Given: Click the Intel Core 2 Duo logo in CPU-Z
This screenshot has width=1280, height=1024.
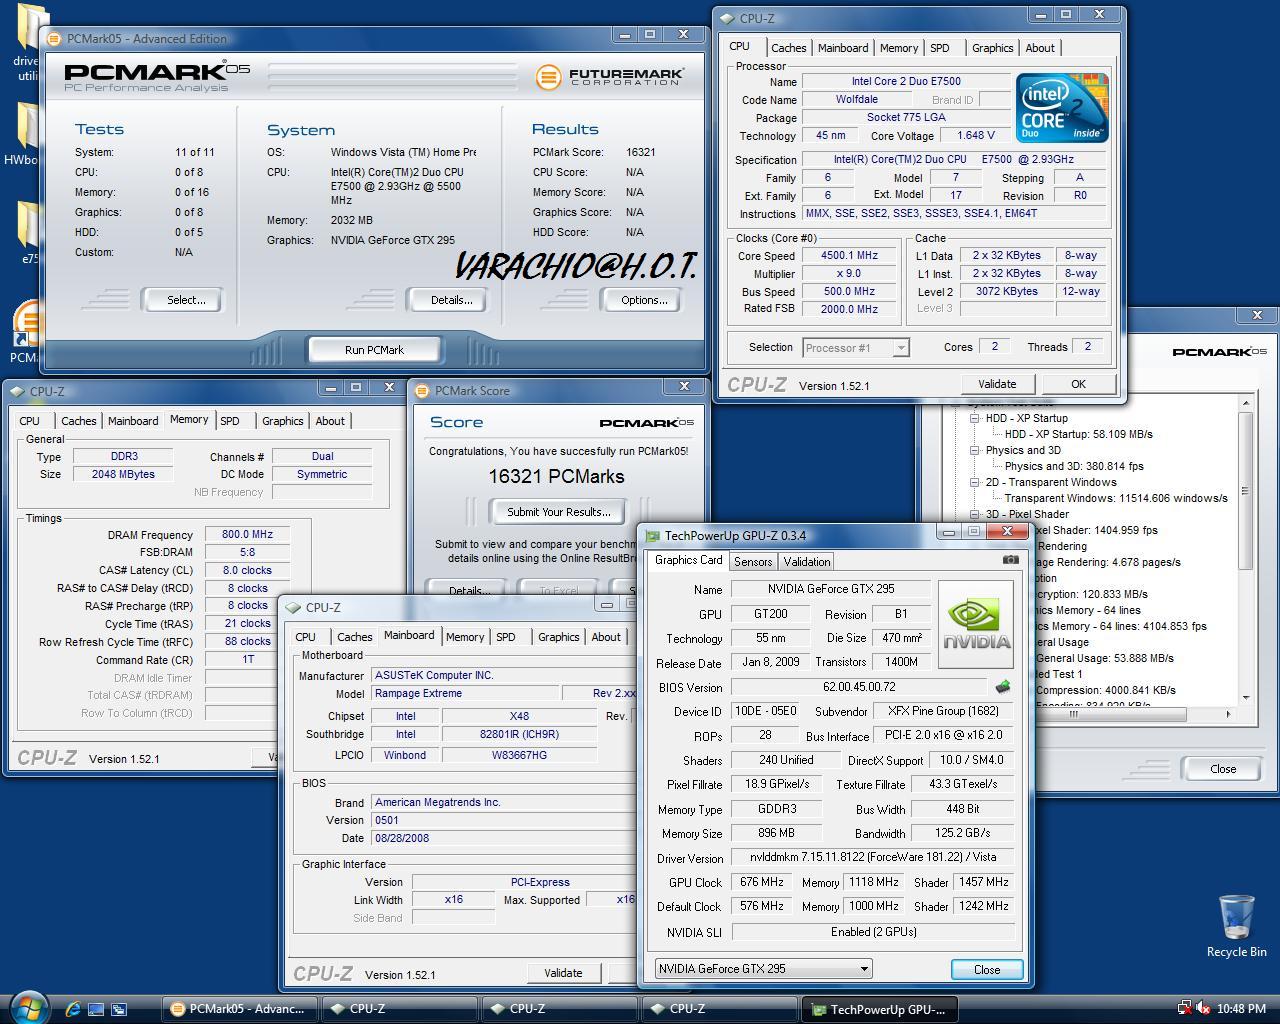Looking at the screenshot, I should tap(1062, 108).
